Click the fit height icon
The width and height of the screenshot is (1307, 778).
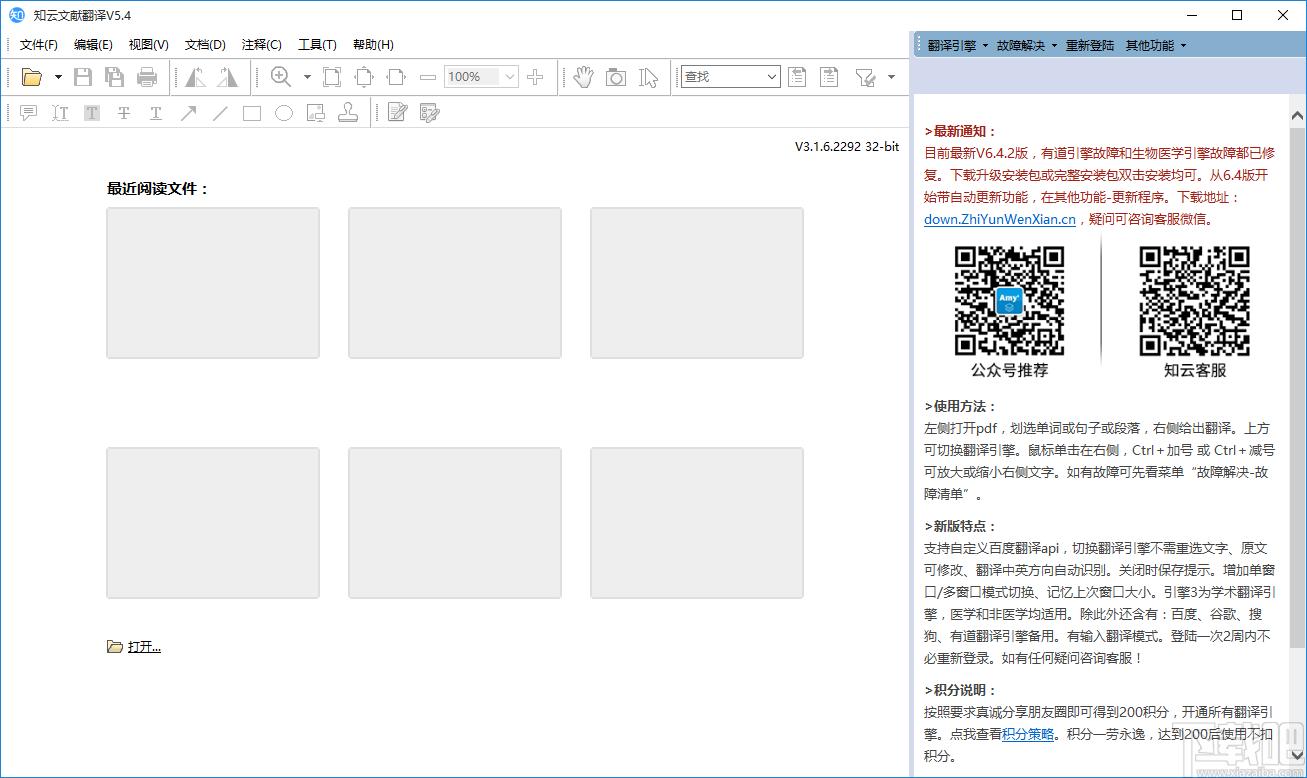click(x=364, y=77)
